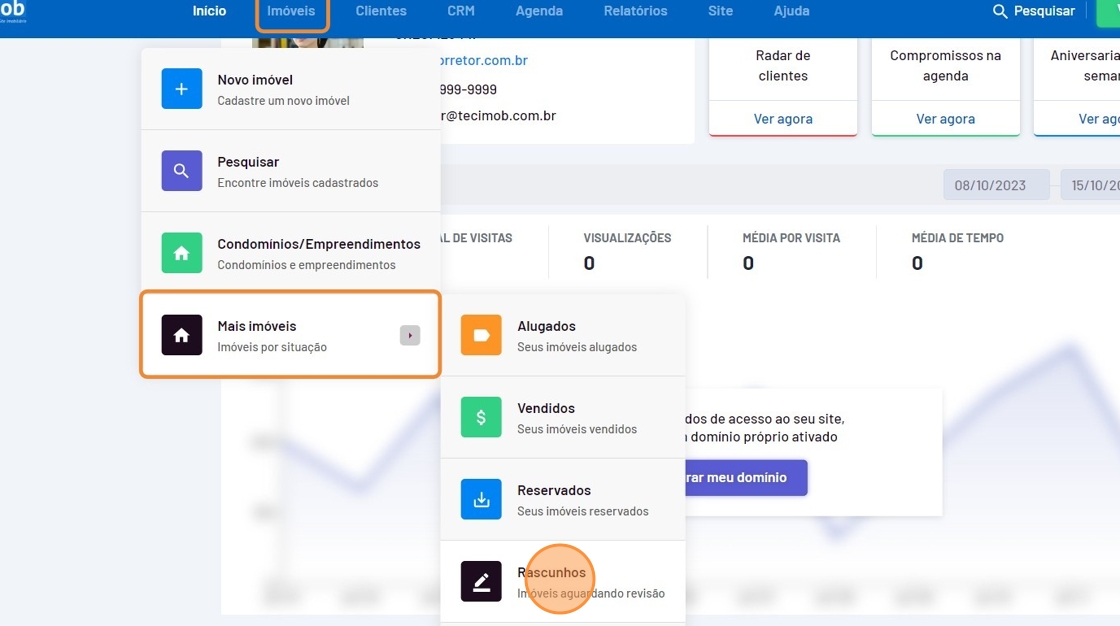Image resolution: width=1120 pixels, height=626 pixels.
Task: Click the green dollar Vendidos icon
Action: (481, 417)
